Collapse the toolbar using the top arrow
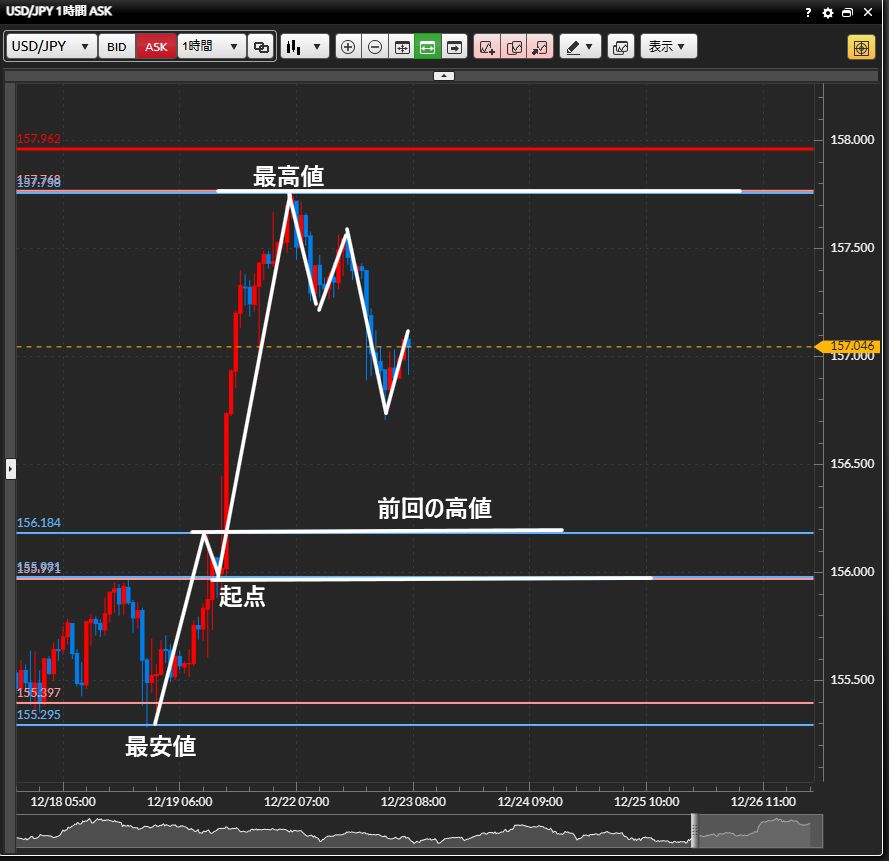The image size is (889, 861). 444,76
